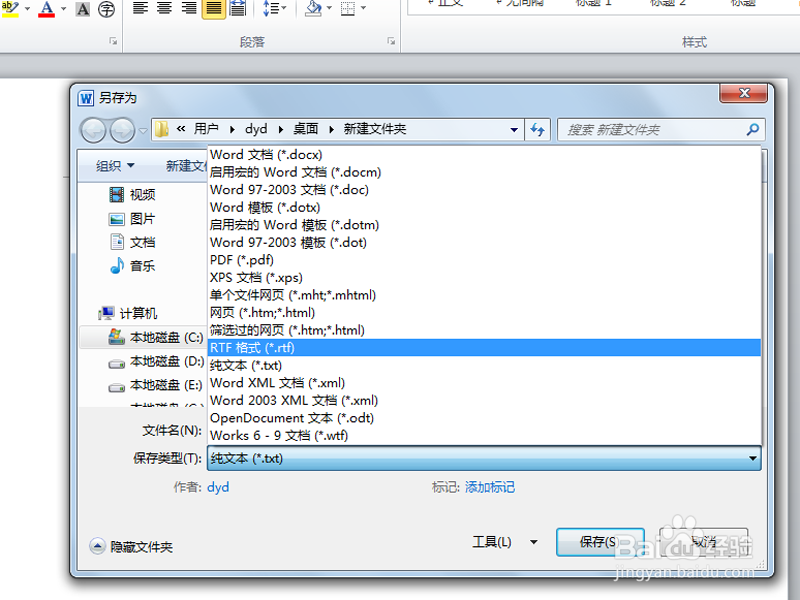
Task: Click the 用户 breadcrumb segment
Action: 206,129
